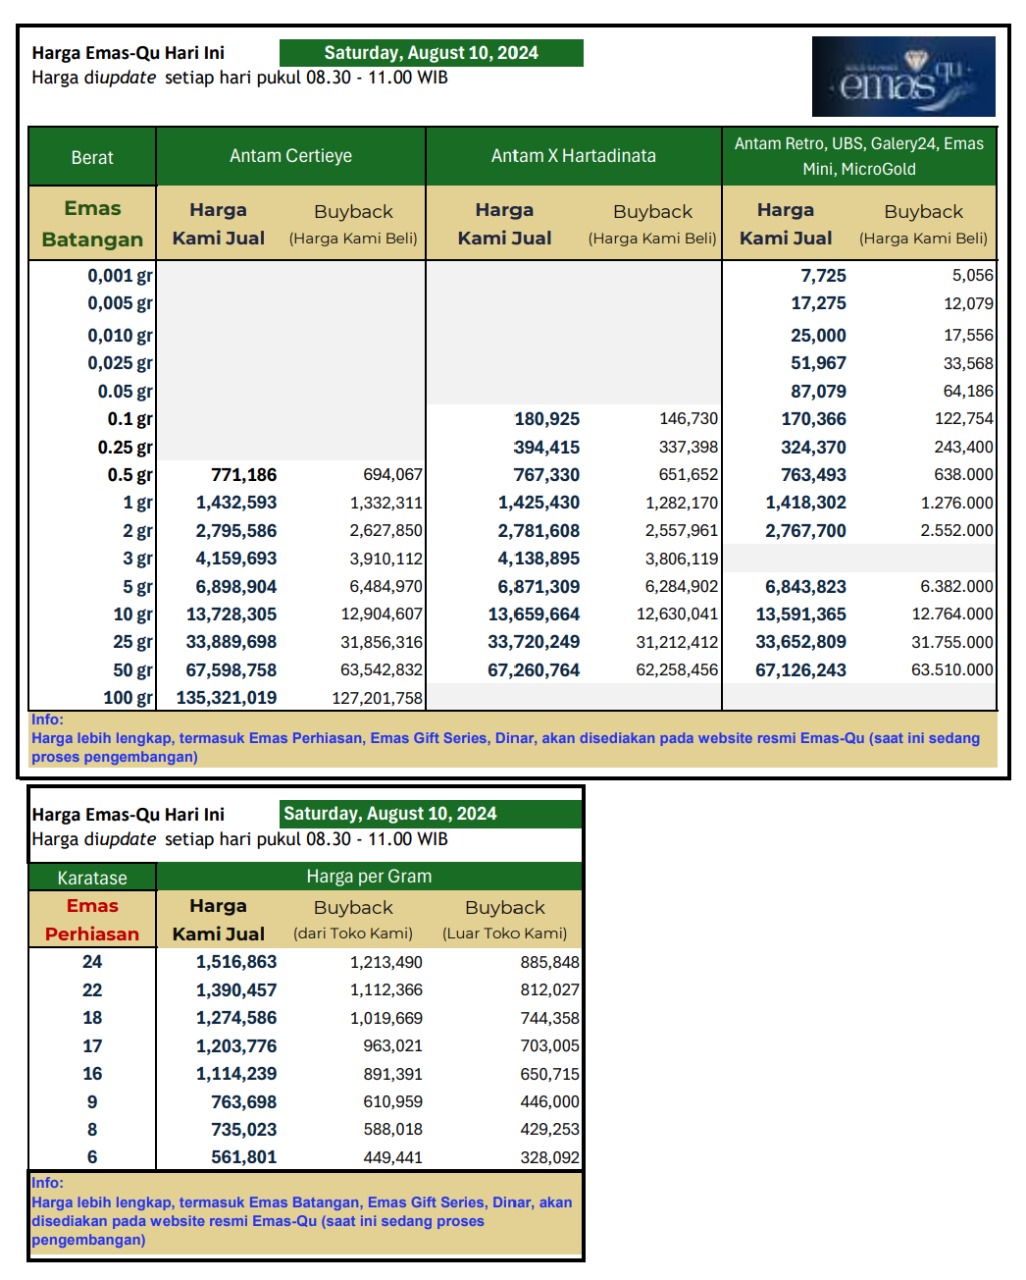Click the red 'Emas Perhiasan' label
1026x1280 pixels.
[x=92, y=920]
